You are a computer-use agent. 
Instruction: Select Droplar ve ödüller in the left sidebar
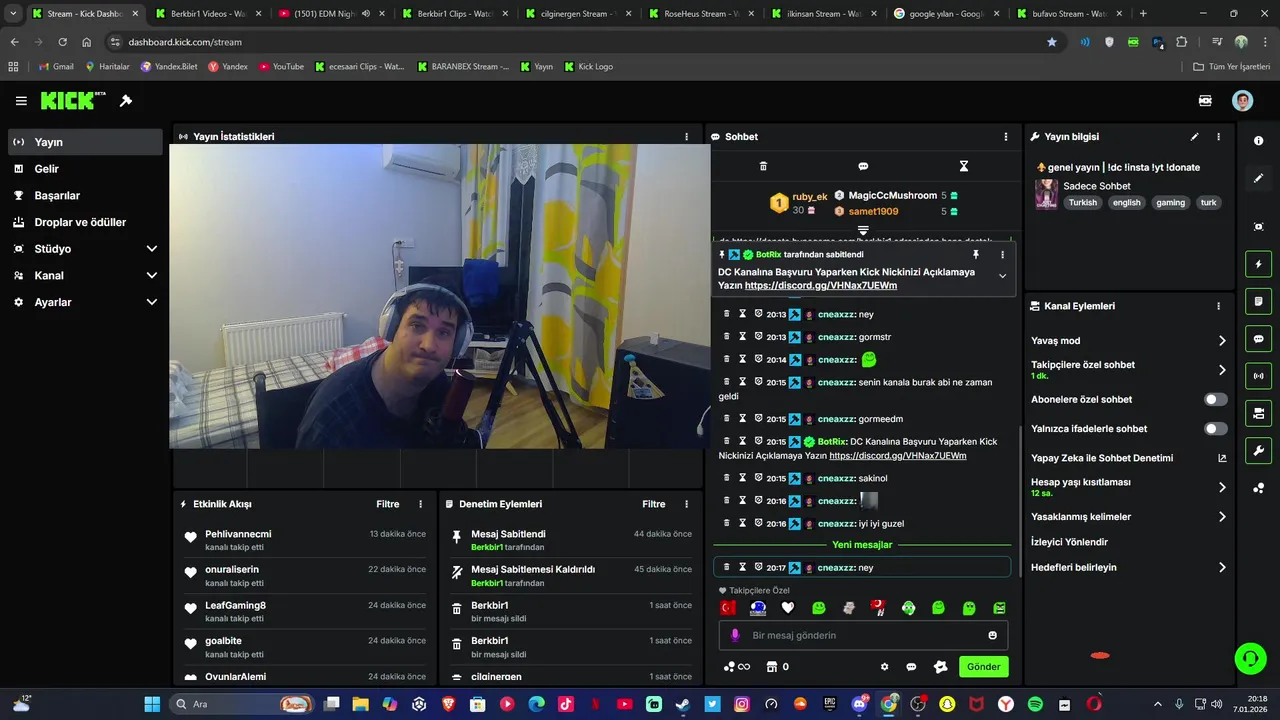pyautogui.click(x=85, y=222)
